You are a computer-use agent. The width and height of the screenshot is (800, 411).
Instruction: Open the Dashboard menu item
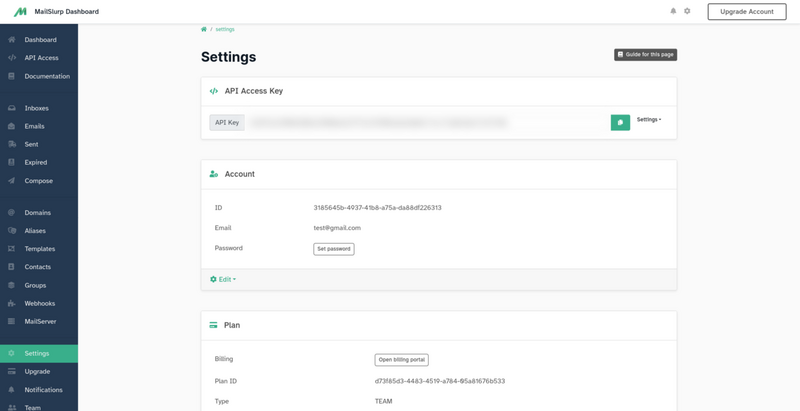click(x=40, y=40)
